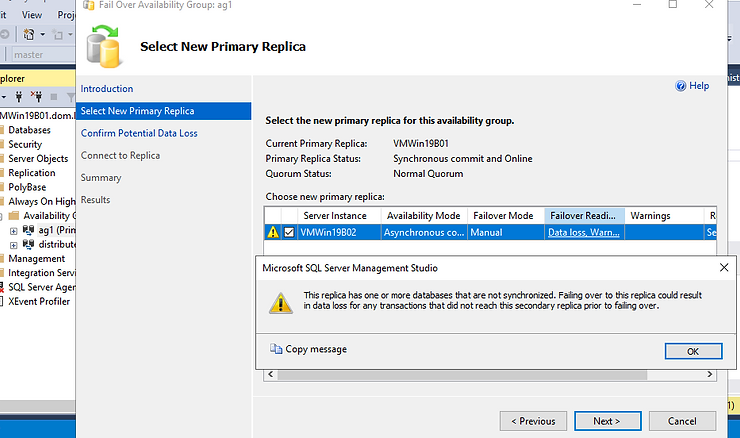Viewport: 740px width, 438px height.
Task: Expand the distributed availability group node
Action: click(13, 244)
